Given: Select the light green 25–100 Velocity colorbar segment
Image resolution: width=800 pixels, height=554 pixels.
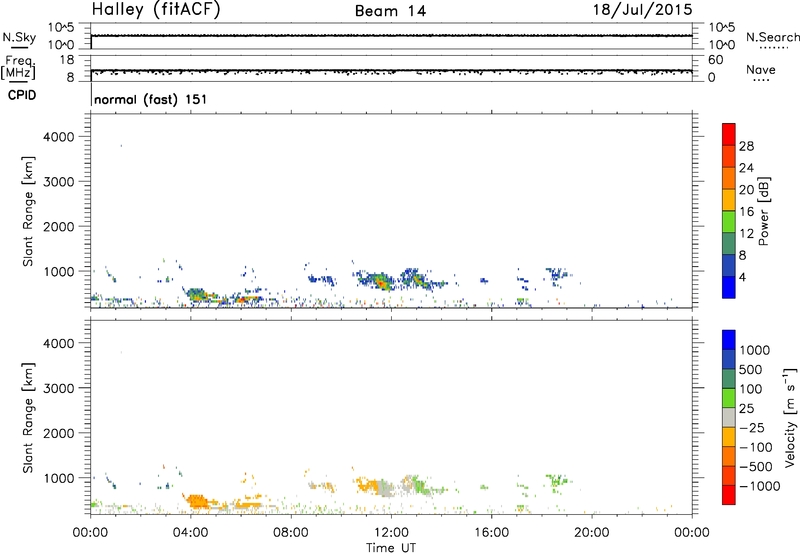Looking at the screenshot, I should click(729, 398).
